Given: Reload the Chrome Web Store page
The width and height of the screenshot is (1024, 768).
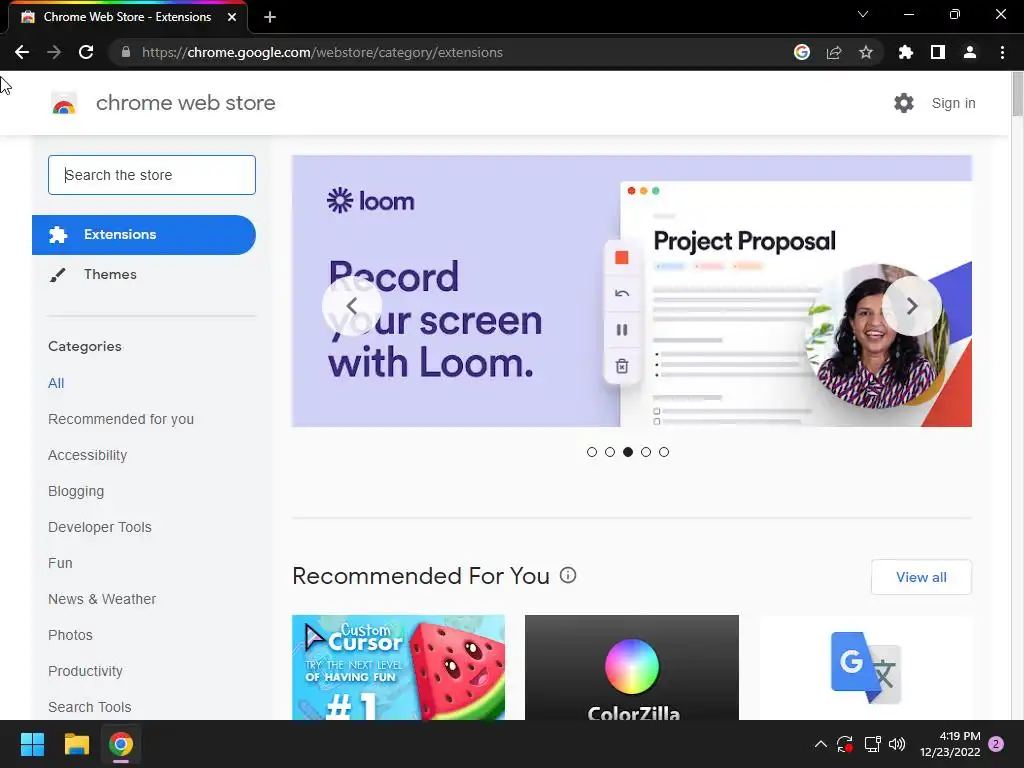Looking at the screenshot, I should coord(86,52).
